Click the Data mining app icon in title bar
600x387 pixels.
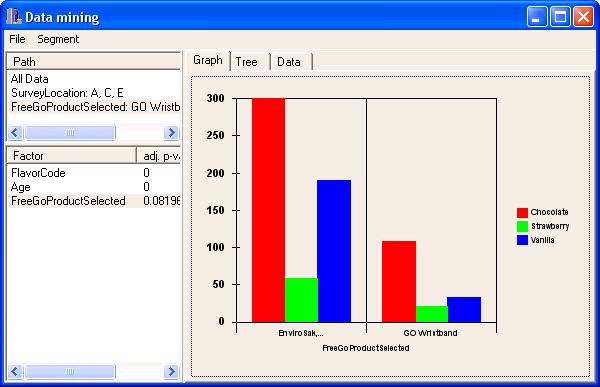pos(13,16)
